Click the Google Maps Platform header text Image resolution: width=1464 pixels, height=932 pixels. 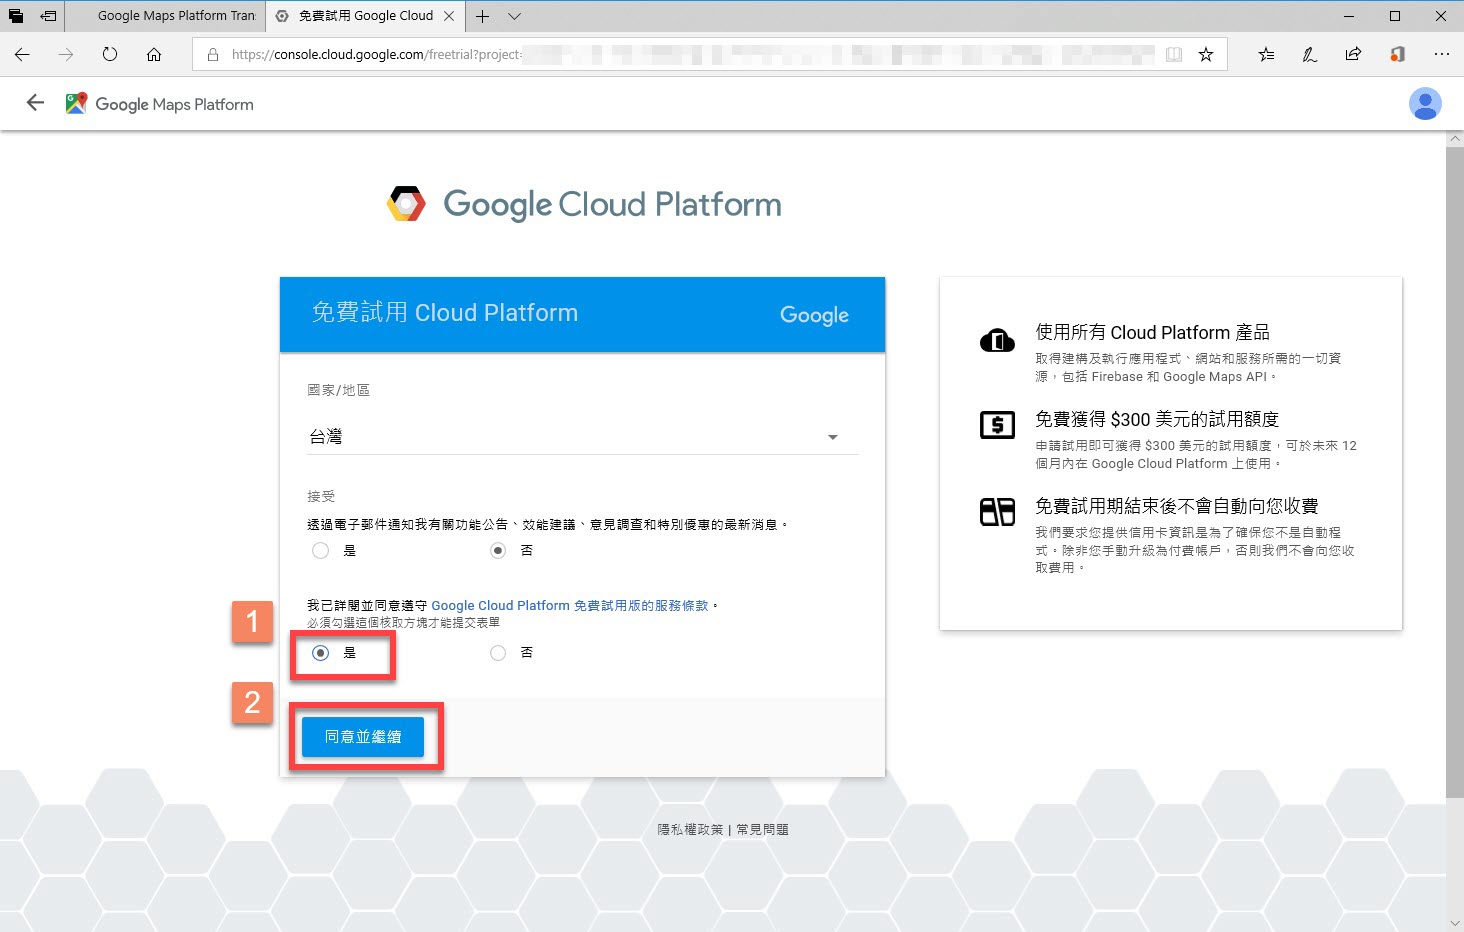(174, 104)
